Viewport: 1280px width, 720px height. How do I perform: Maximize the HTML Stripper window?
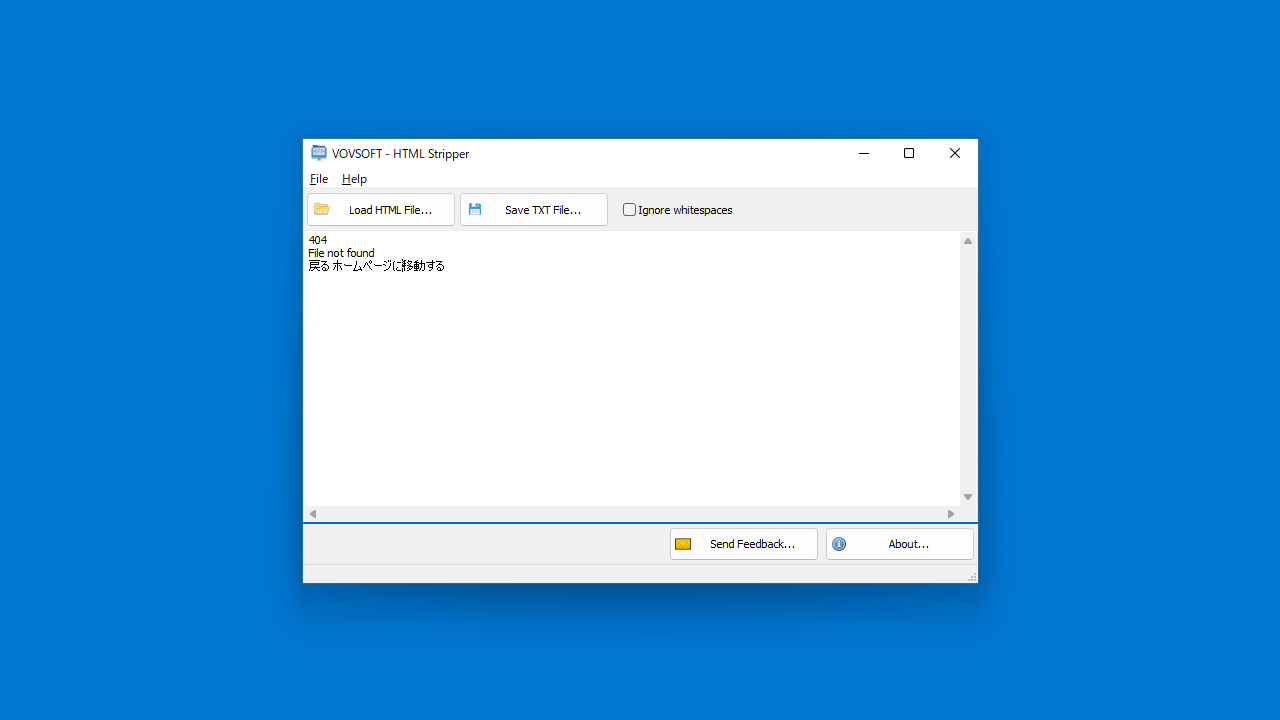click(x=909, y=153)
